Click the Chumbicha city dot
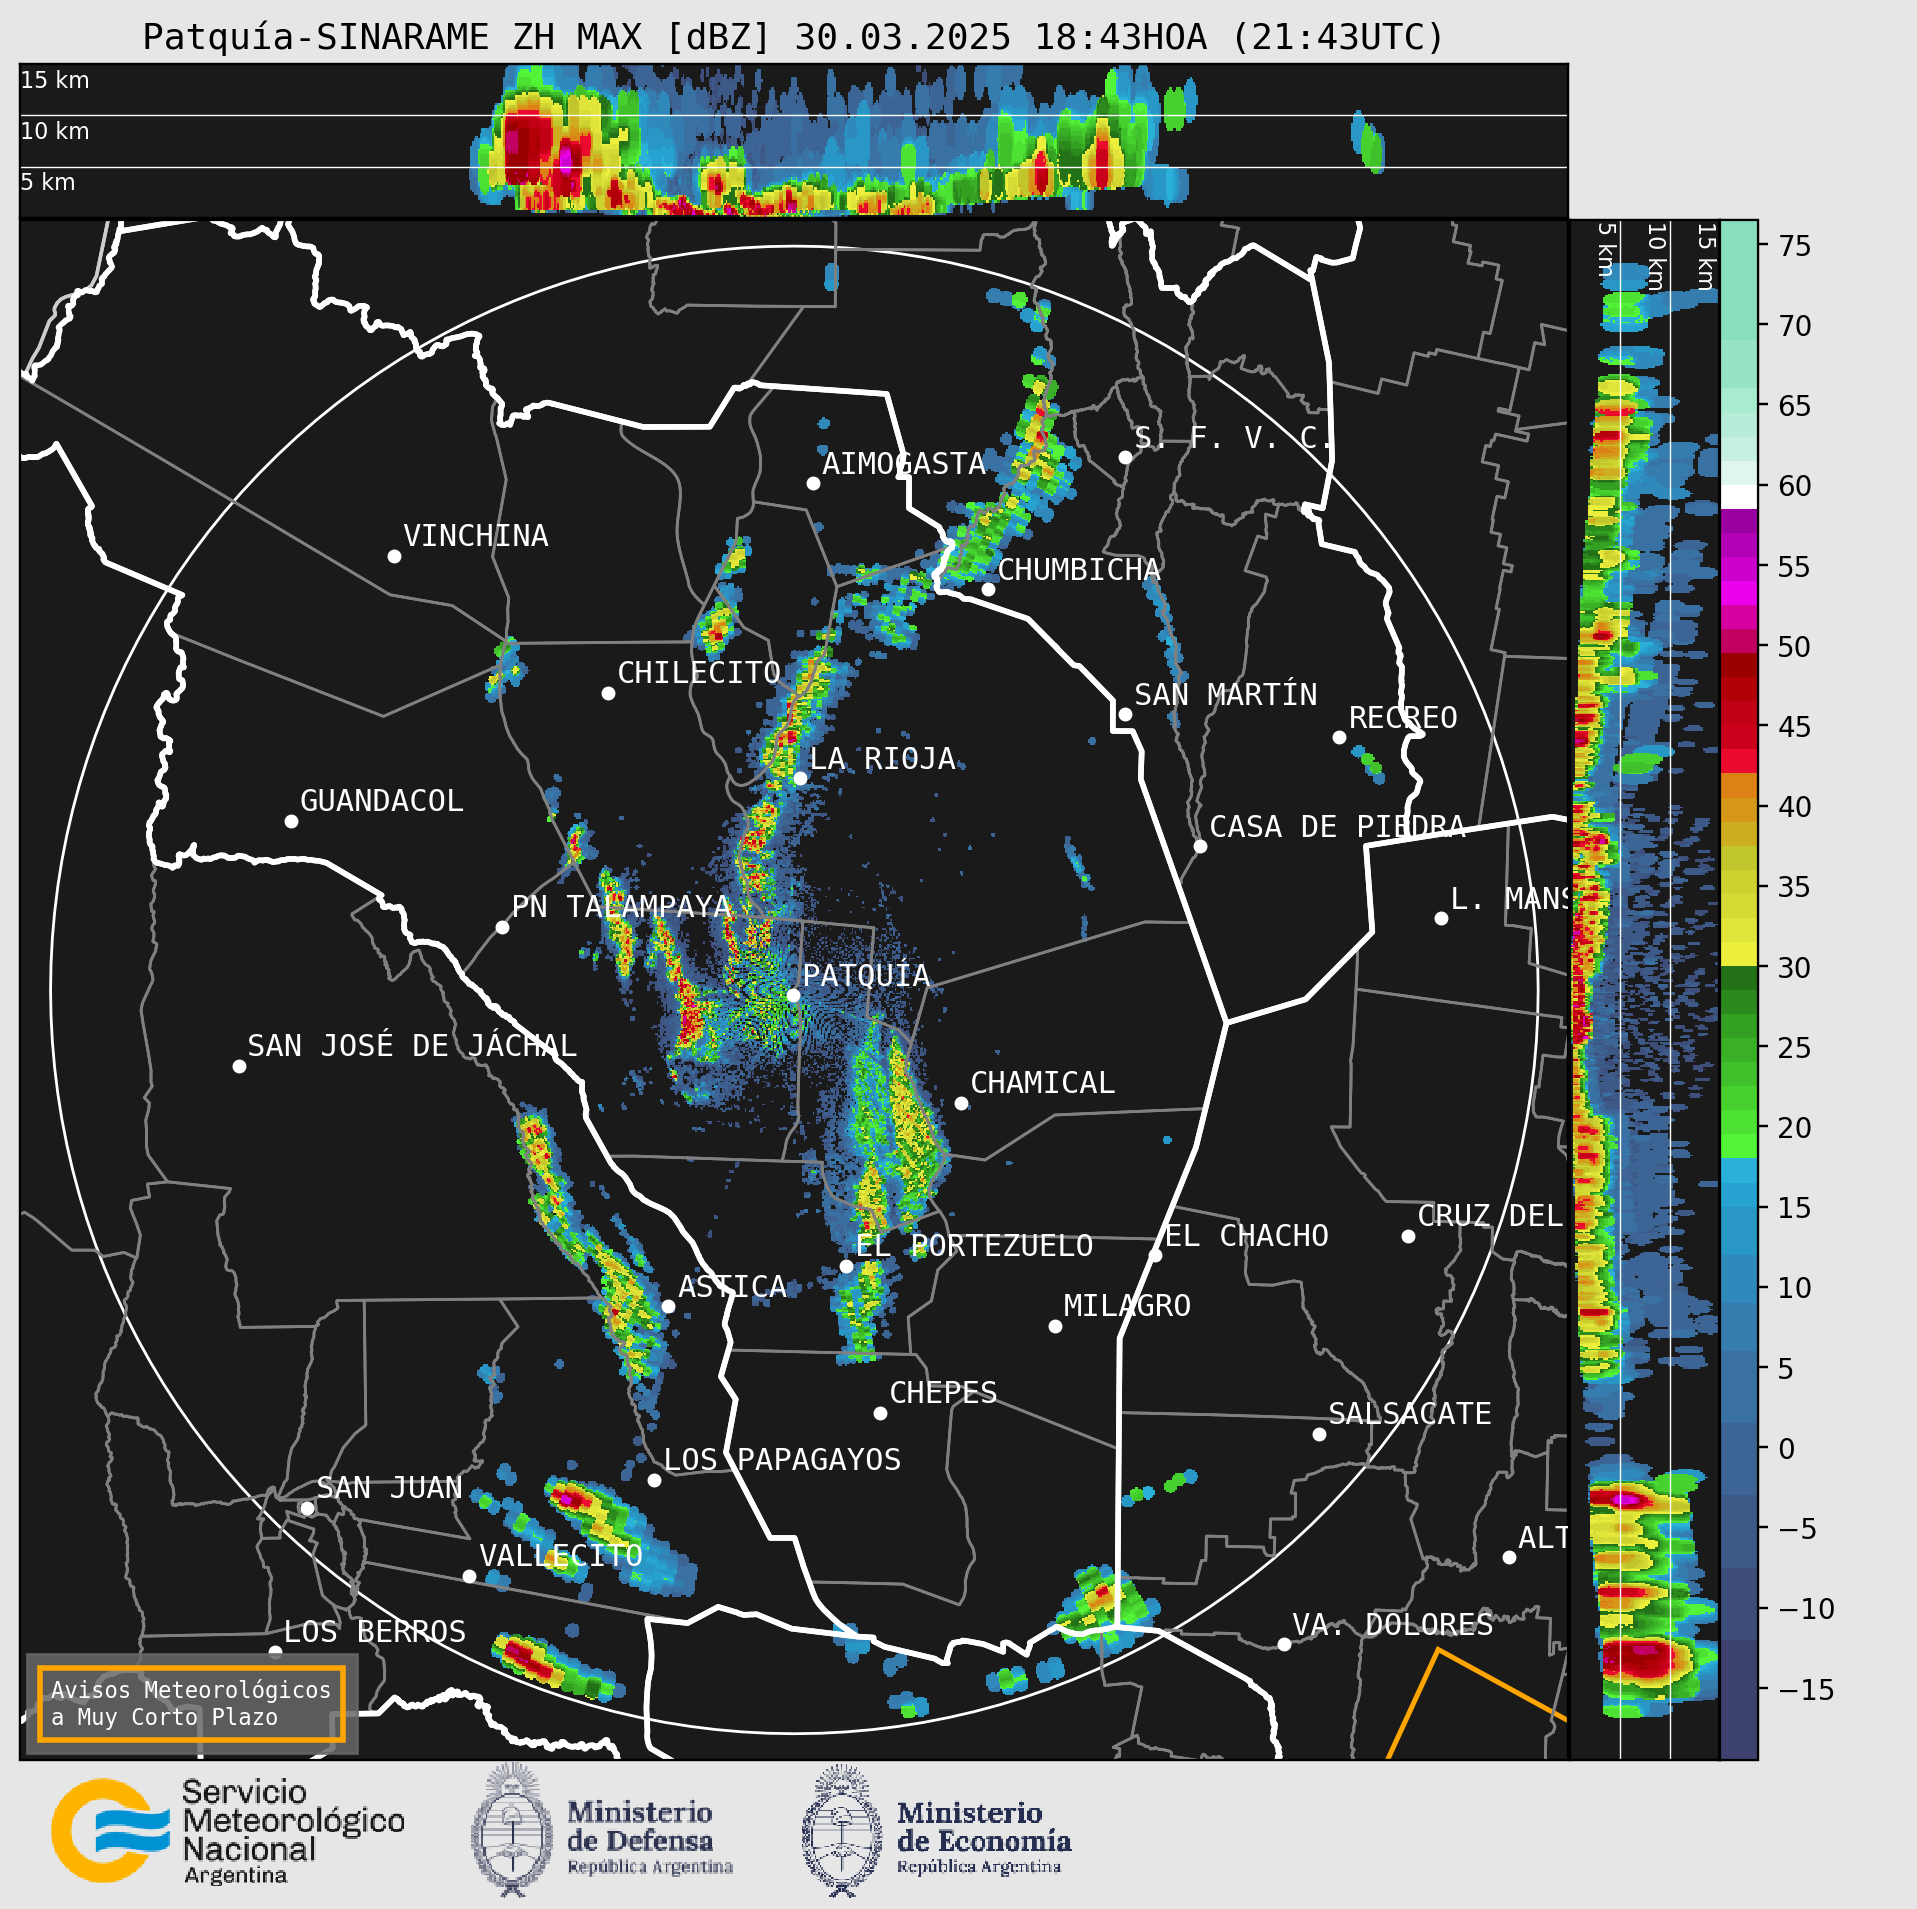Viewport: 1917px width, 1909px height. coord(988,589)
